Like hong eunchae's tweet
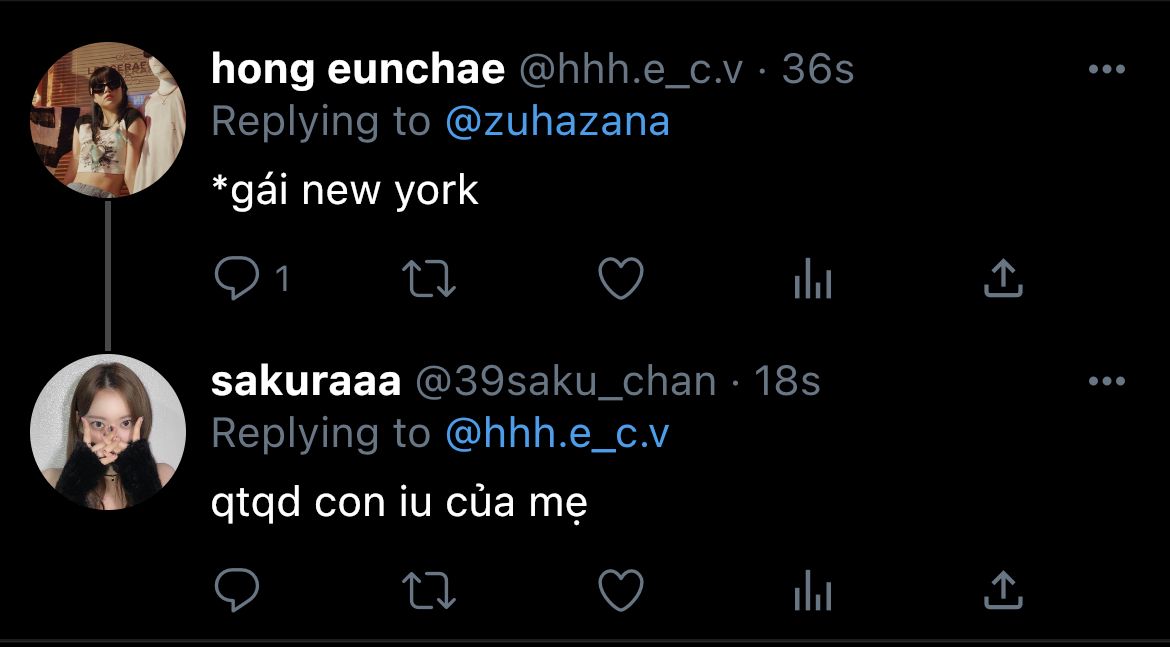 point(621,278)
